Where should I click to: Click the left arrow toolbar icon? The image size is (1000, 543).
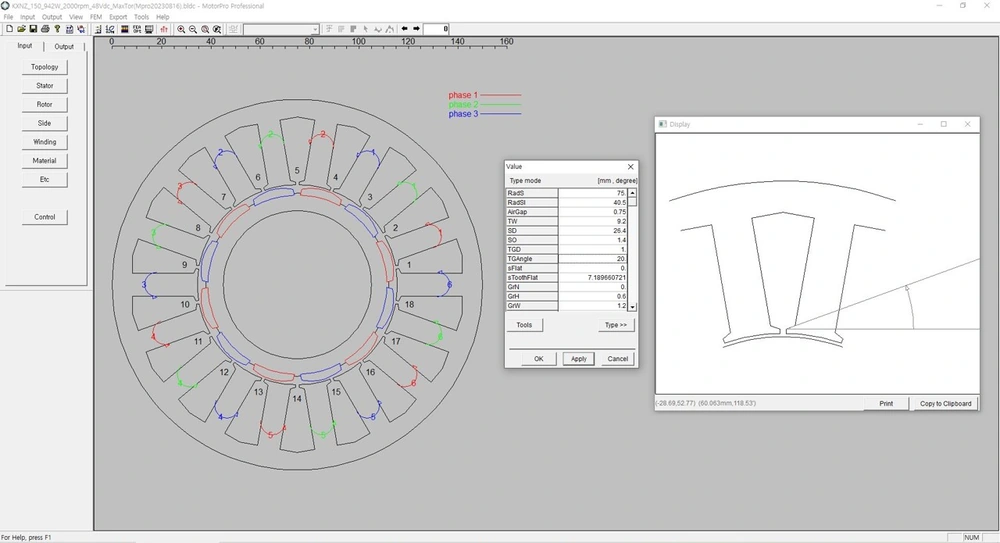click(404, 29)
